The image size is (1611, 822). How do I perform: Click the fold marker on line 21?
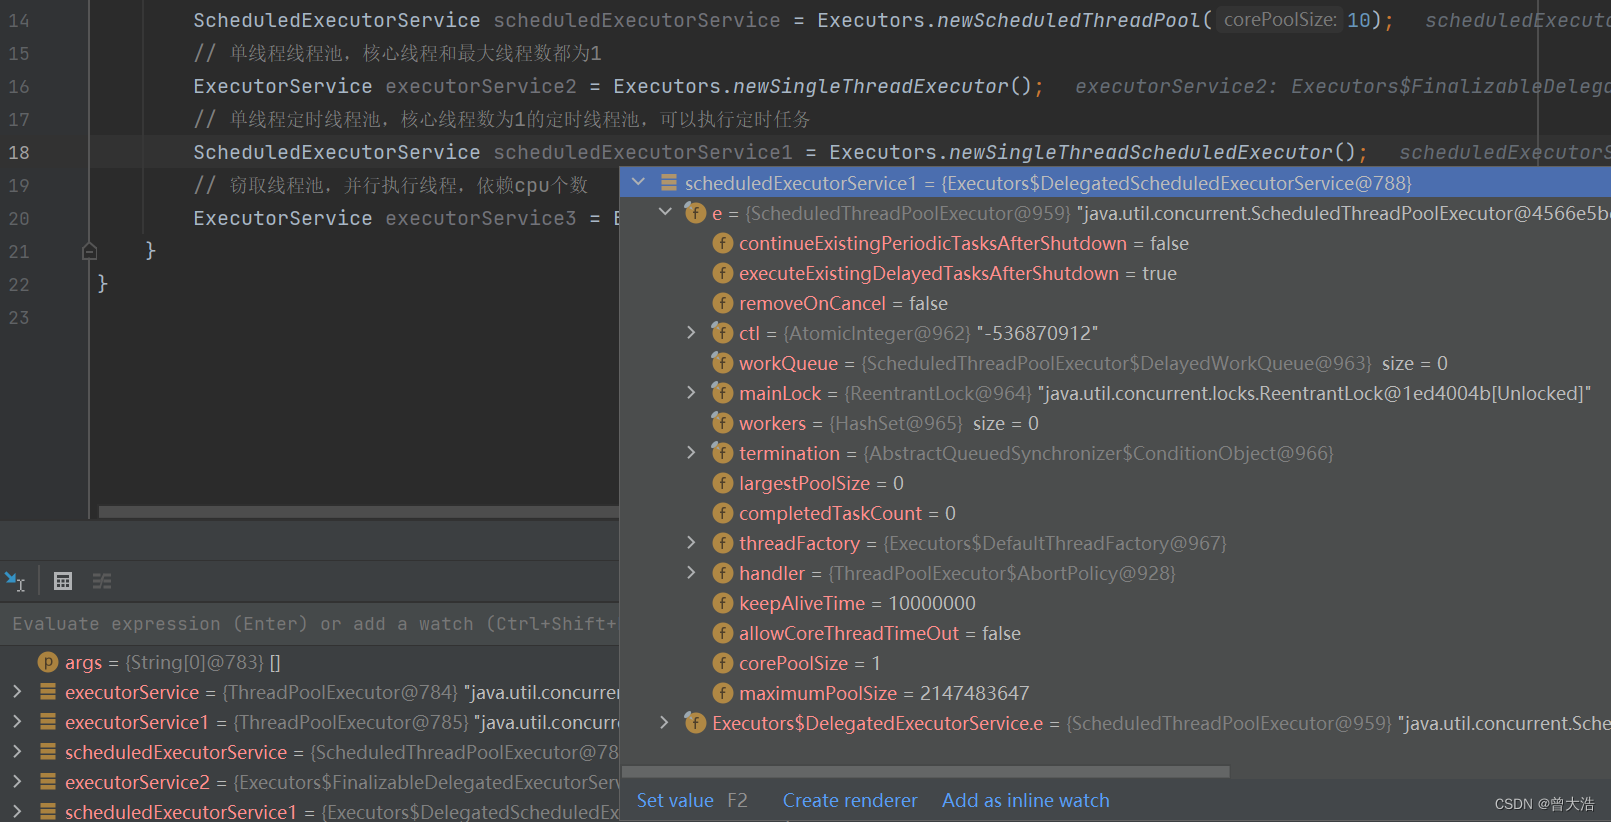pos(89,251)
